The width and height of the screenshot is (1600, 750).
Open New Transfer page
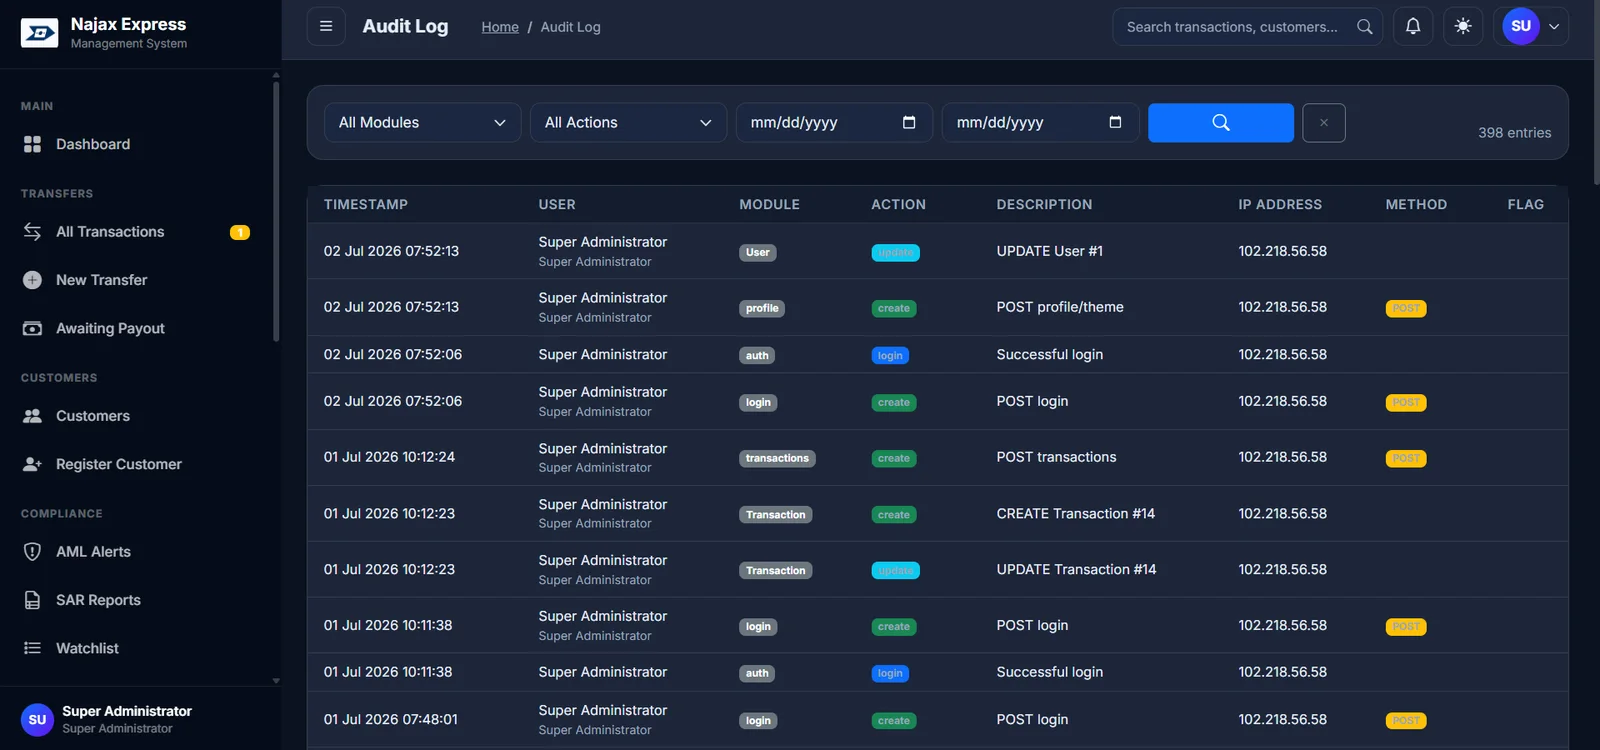pos(140,280)
